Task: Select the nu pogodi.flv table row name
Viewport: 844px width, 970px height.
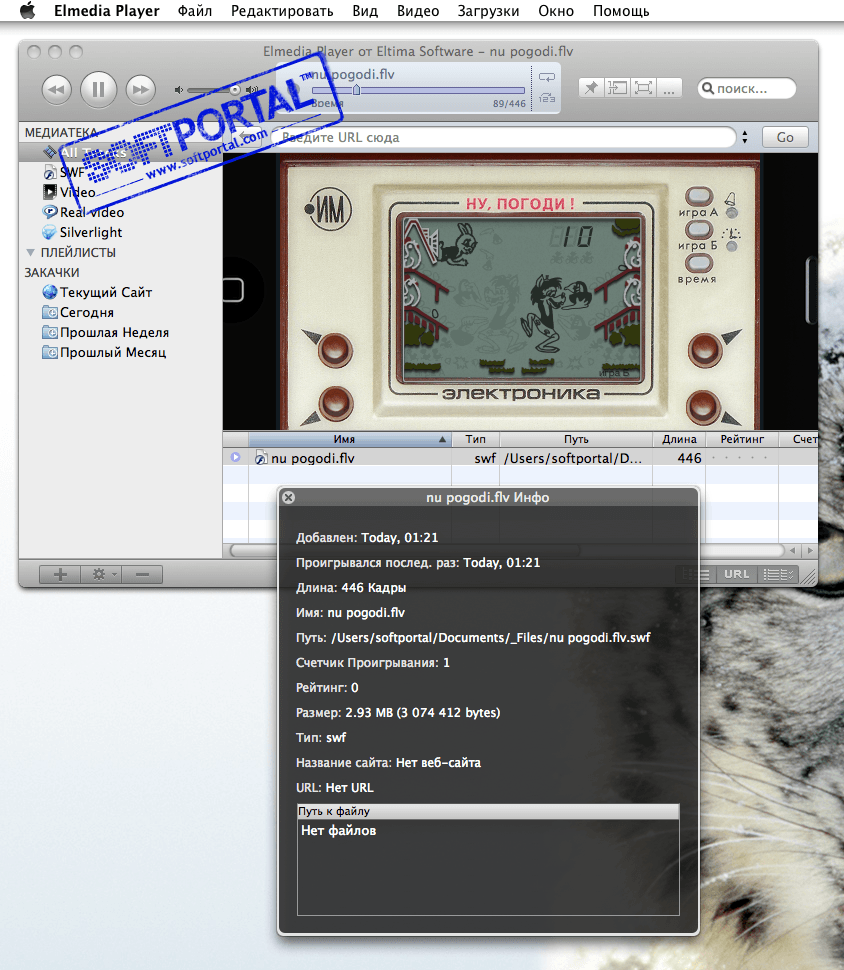Action: pyautogui.click(x=312, y=458)
